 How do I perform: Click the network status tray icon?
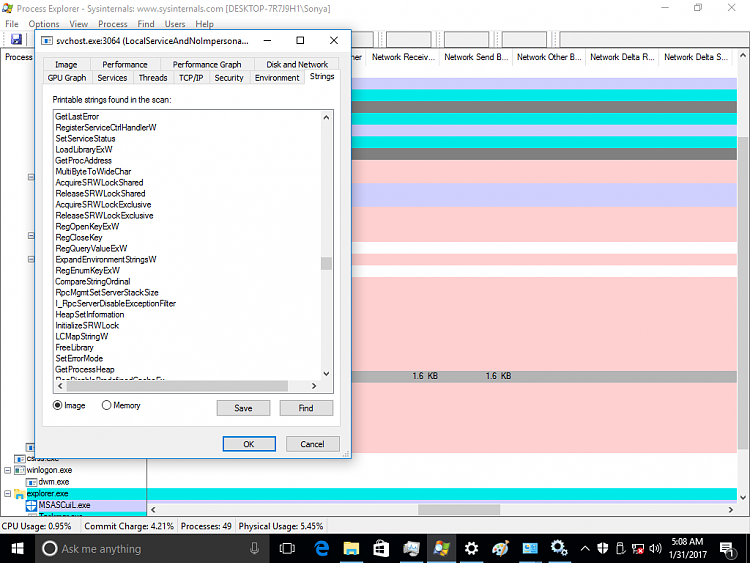[x=638, y=549]
